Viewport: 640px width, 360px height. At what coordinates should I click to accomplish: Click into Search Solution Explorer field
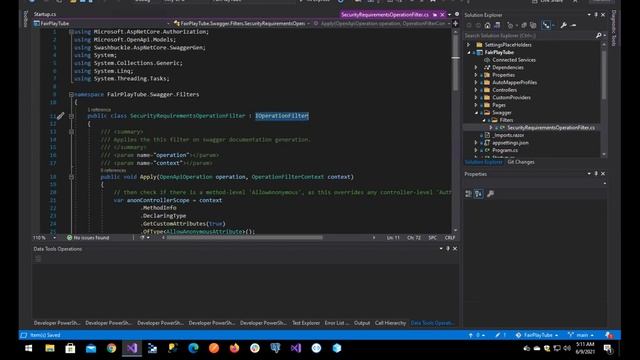[529, 36]
